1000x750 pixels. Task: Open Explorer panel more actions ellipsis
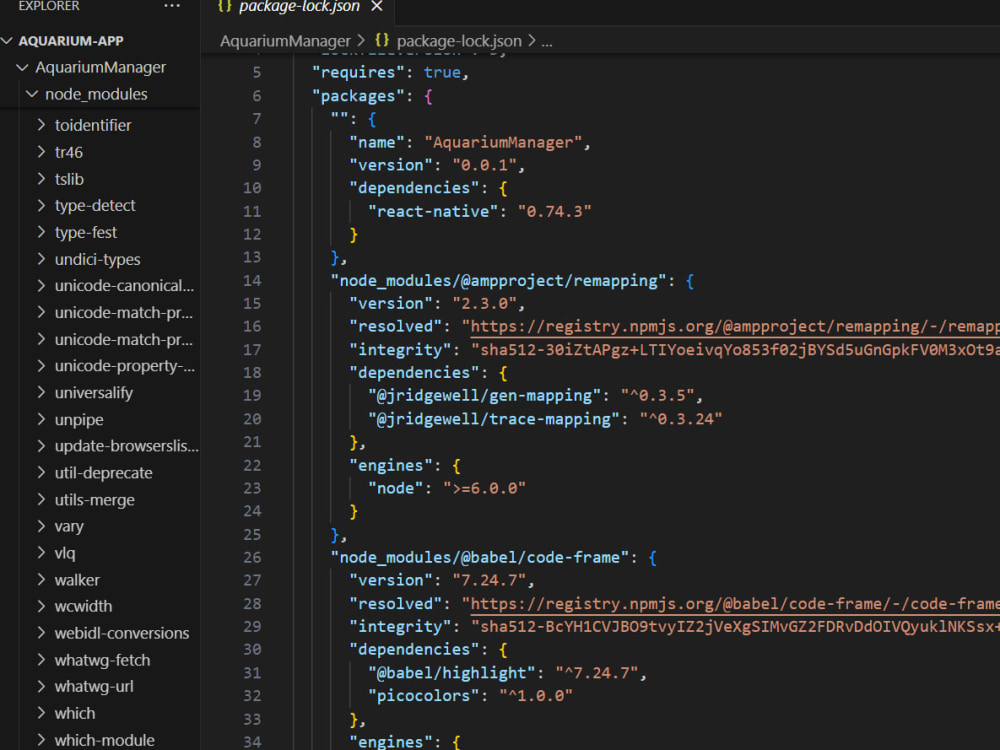tap(172, 6)
